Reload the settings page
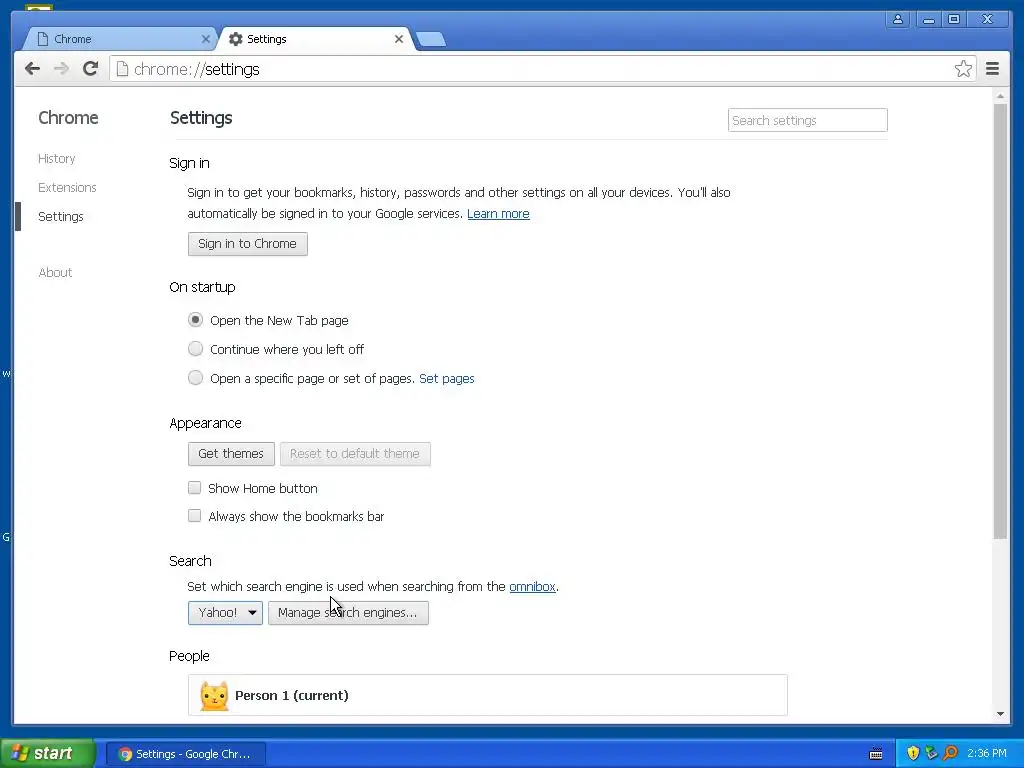The height and width of the screenshot is (768, 1024). click(x=91, y=69)
